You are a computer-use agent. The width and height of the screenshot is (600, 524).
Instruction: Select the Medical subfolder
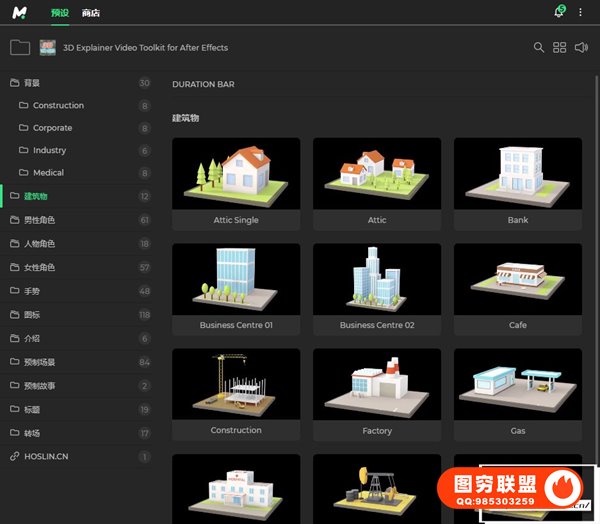48,173
